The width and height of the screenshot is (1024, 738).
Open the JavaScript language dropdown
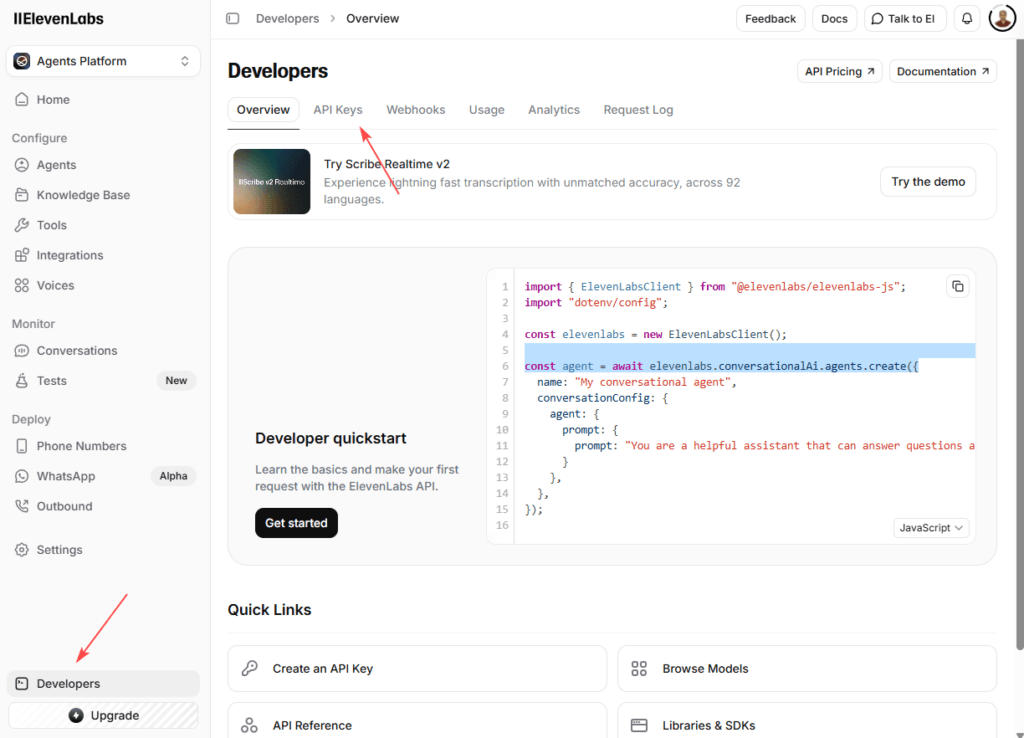(931, 527)
